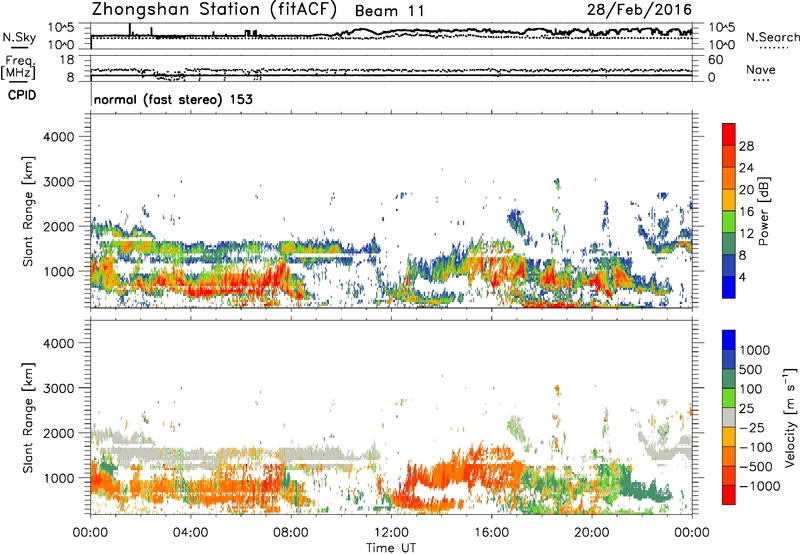Screen dimensions: 800x554
Task: Click the gray segment of velocity colorbar
Action: pyautogui.click(x=729, y=417)
